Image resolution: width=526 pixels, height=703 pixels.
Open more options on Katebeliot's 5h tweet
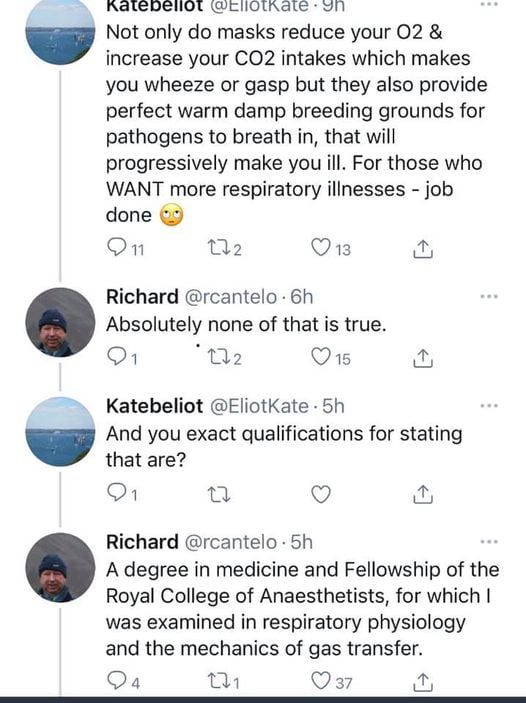pyautogui.click(x=489, y=406)
